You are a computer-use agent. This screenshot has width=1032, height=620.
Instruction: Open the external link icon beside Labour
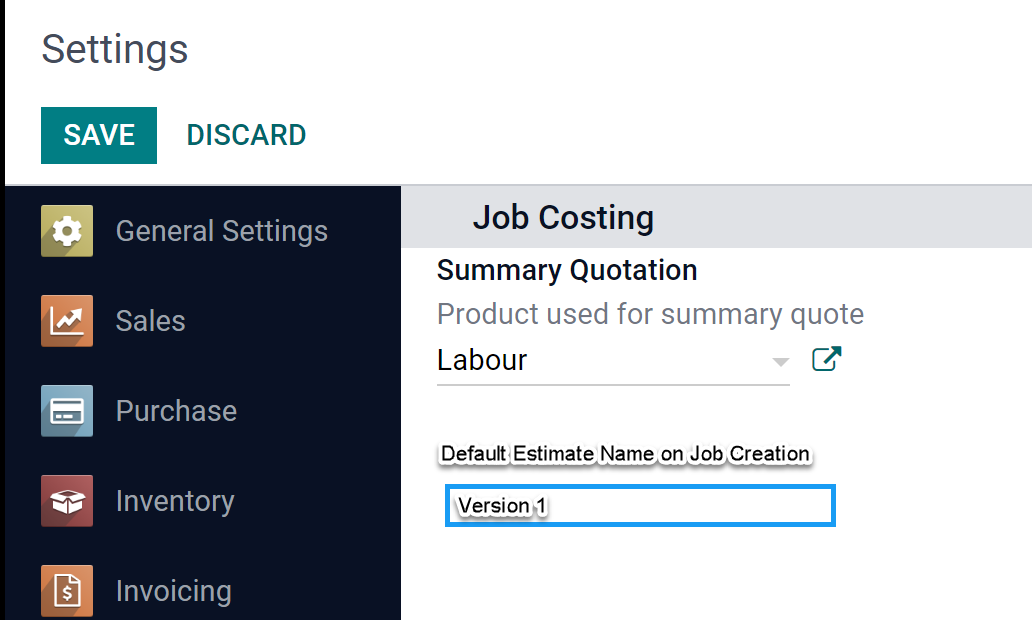click(826, 360)
